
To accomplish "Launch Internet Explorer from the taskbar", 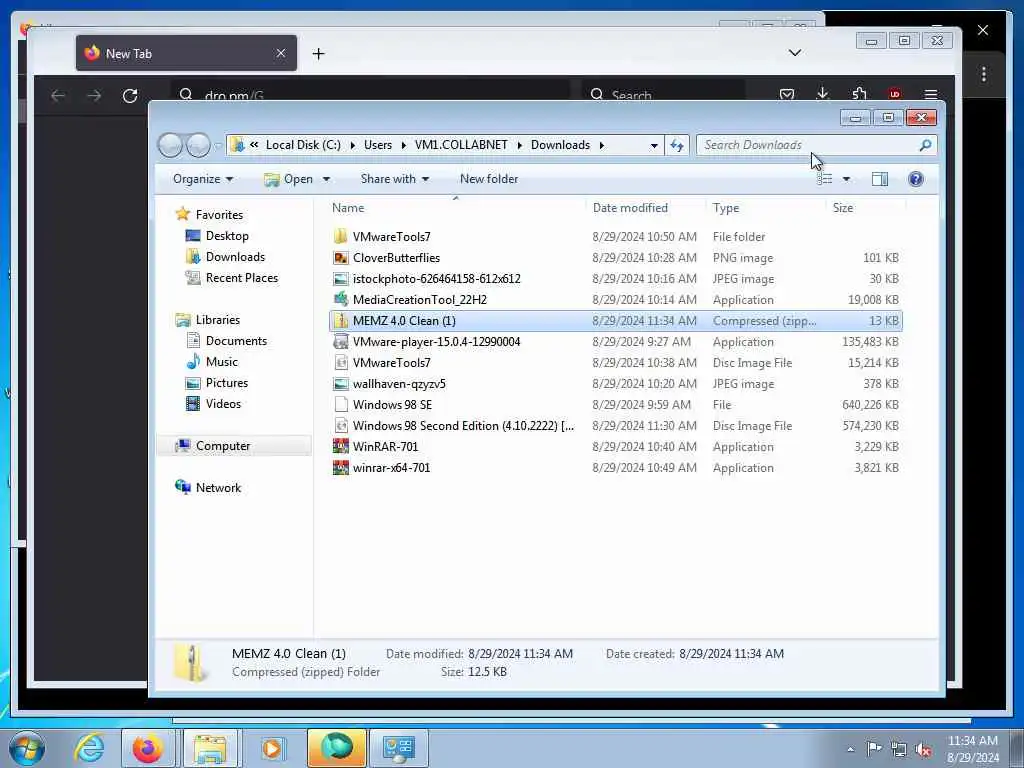I will 89,748.
